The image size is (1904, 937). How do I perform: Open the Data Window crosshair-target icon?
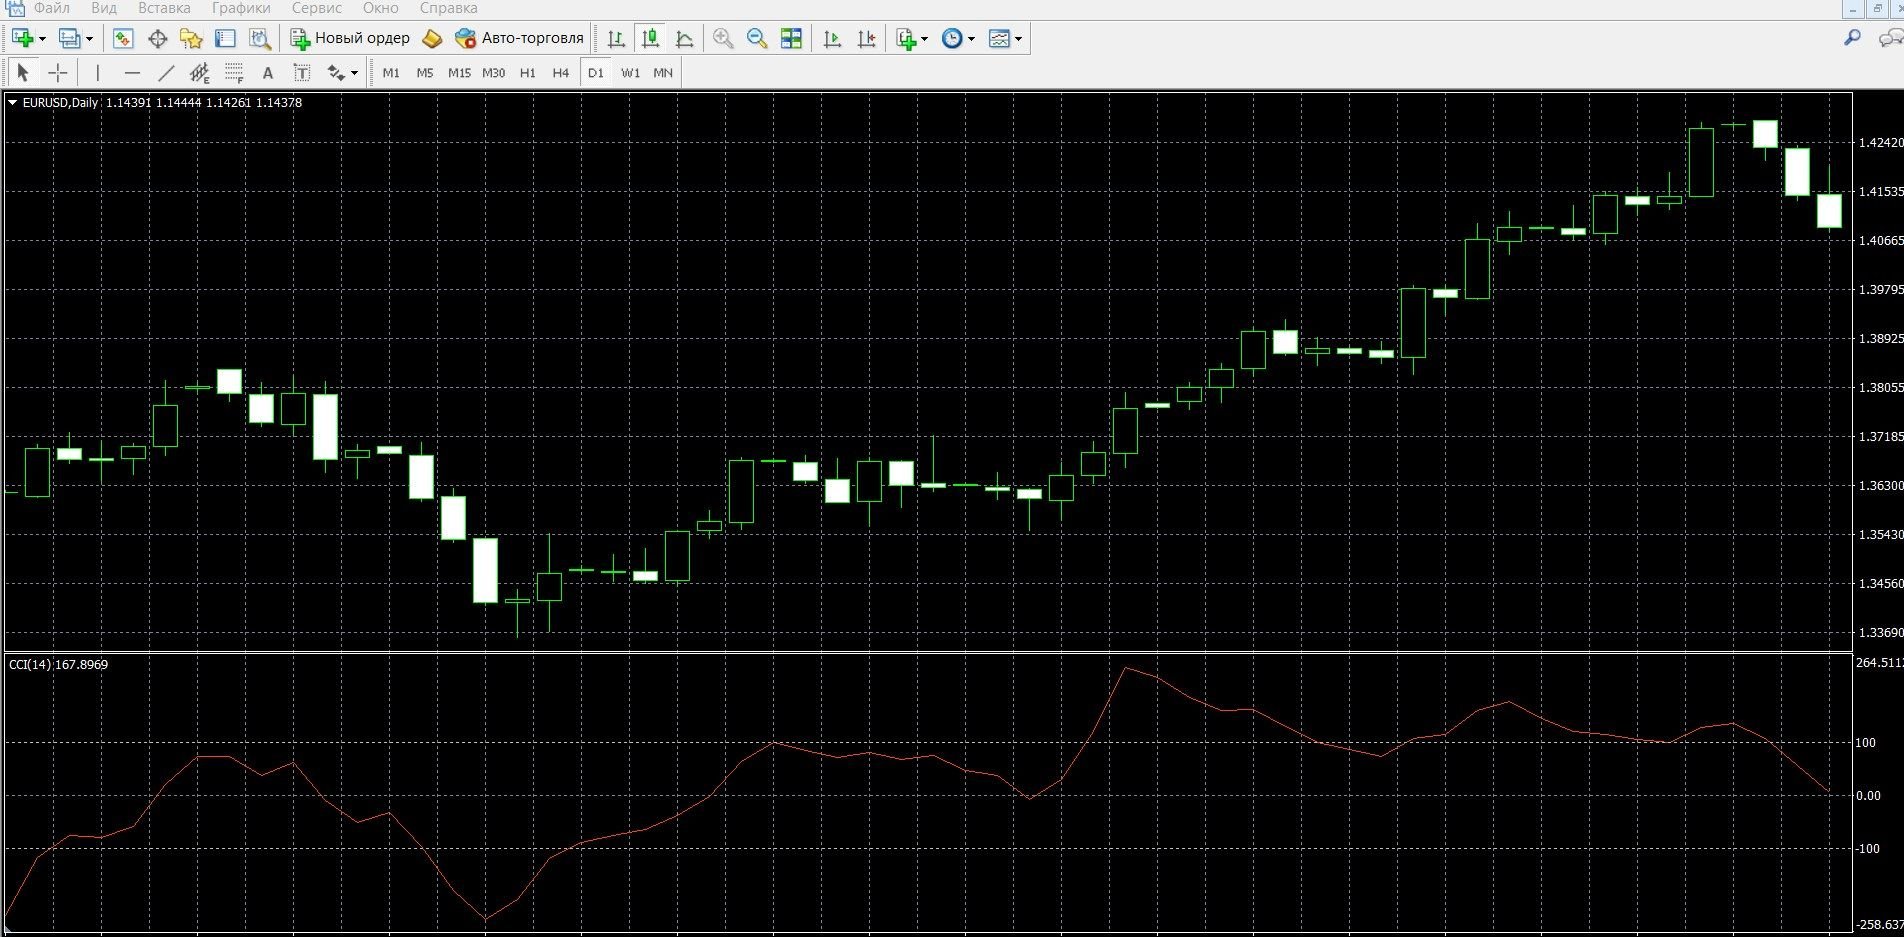coord(157,39)
